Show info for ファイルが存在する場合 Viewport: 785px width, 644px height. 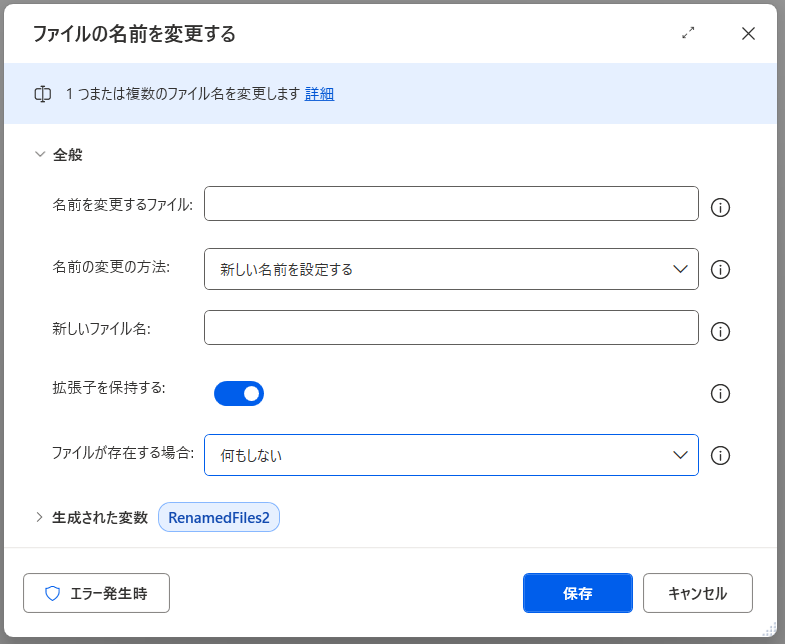(720, 456)
